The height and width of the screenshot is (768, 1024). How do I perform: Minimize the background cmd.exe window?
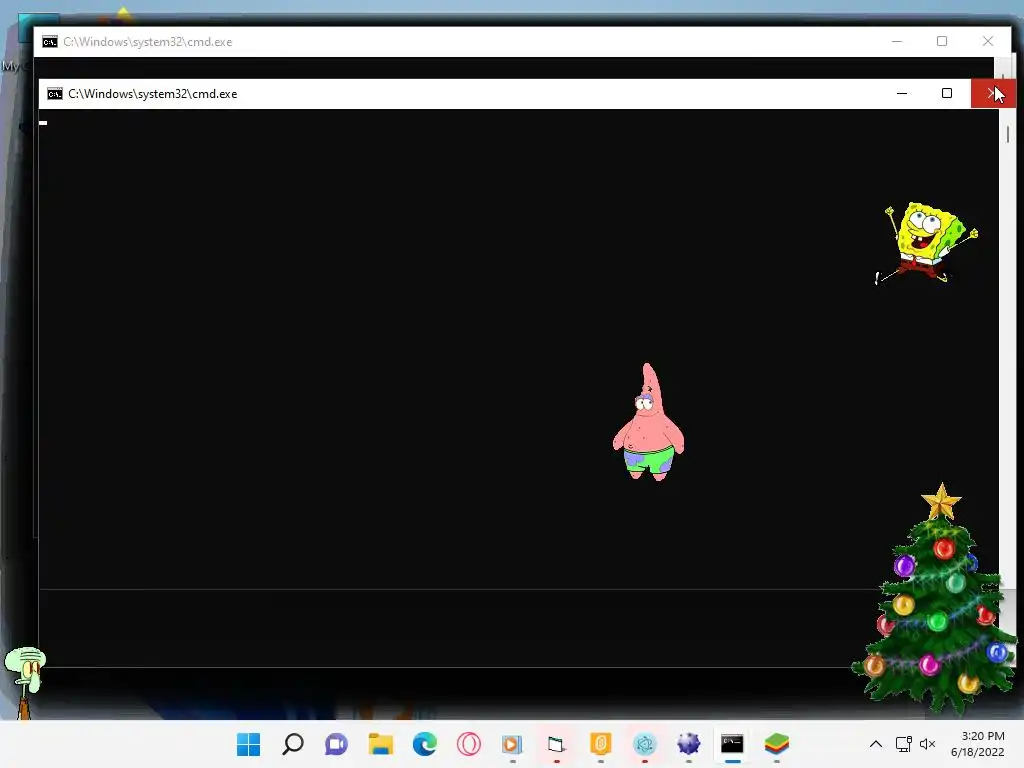[897, 41]
